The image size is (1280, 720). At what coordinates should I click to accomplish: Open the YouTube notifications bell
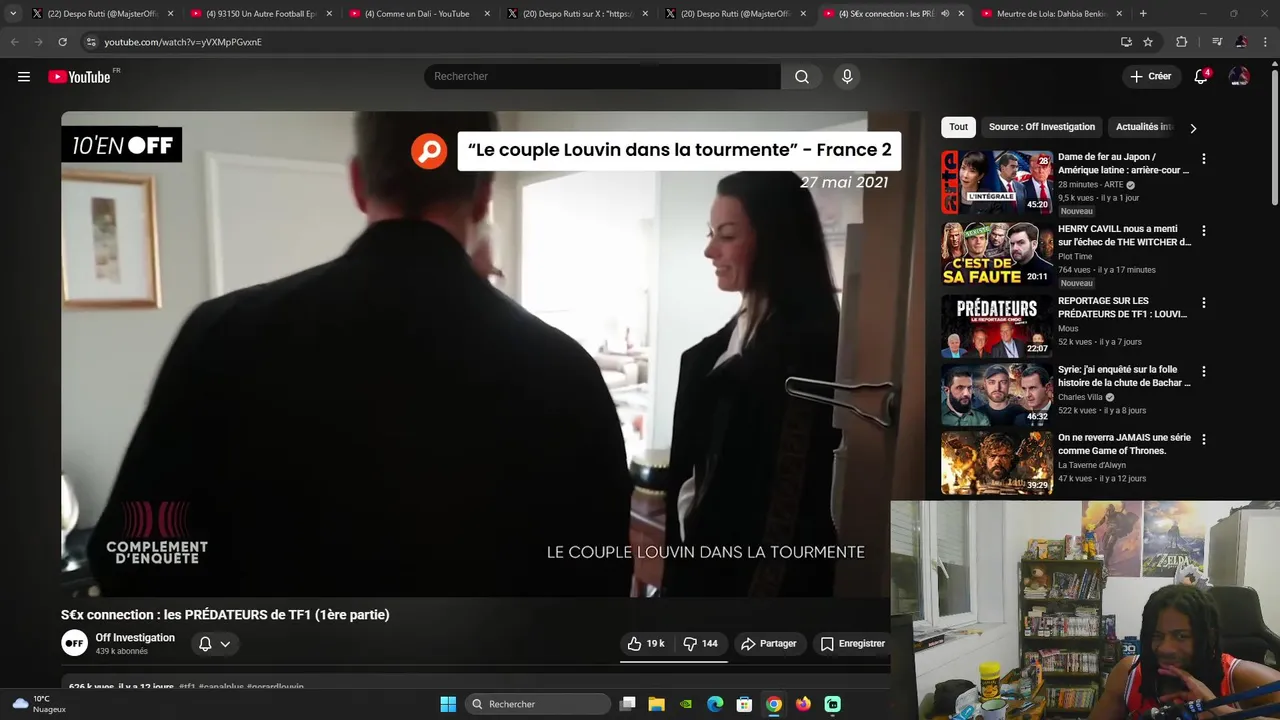(1201, 77)
